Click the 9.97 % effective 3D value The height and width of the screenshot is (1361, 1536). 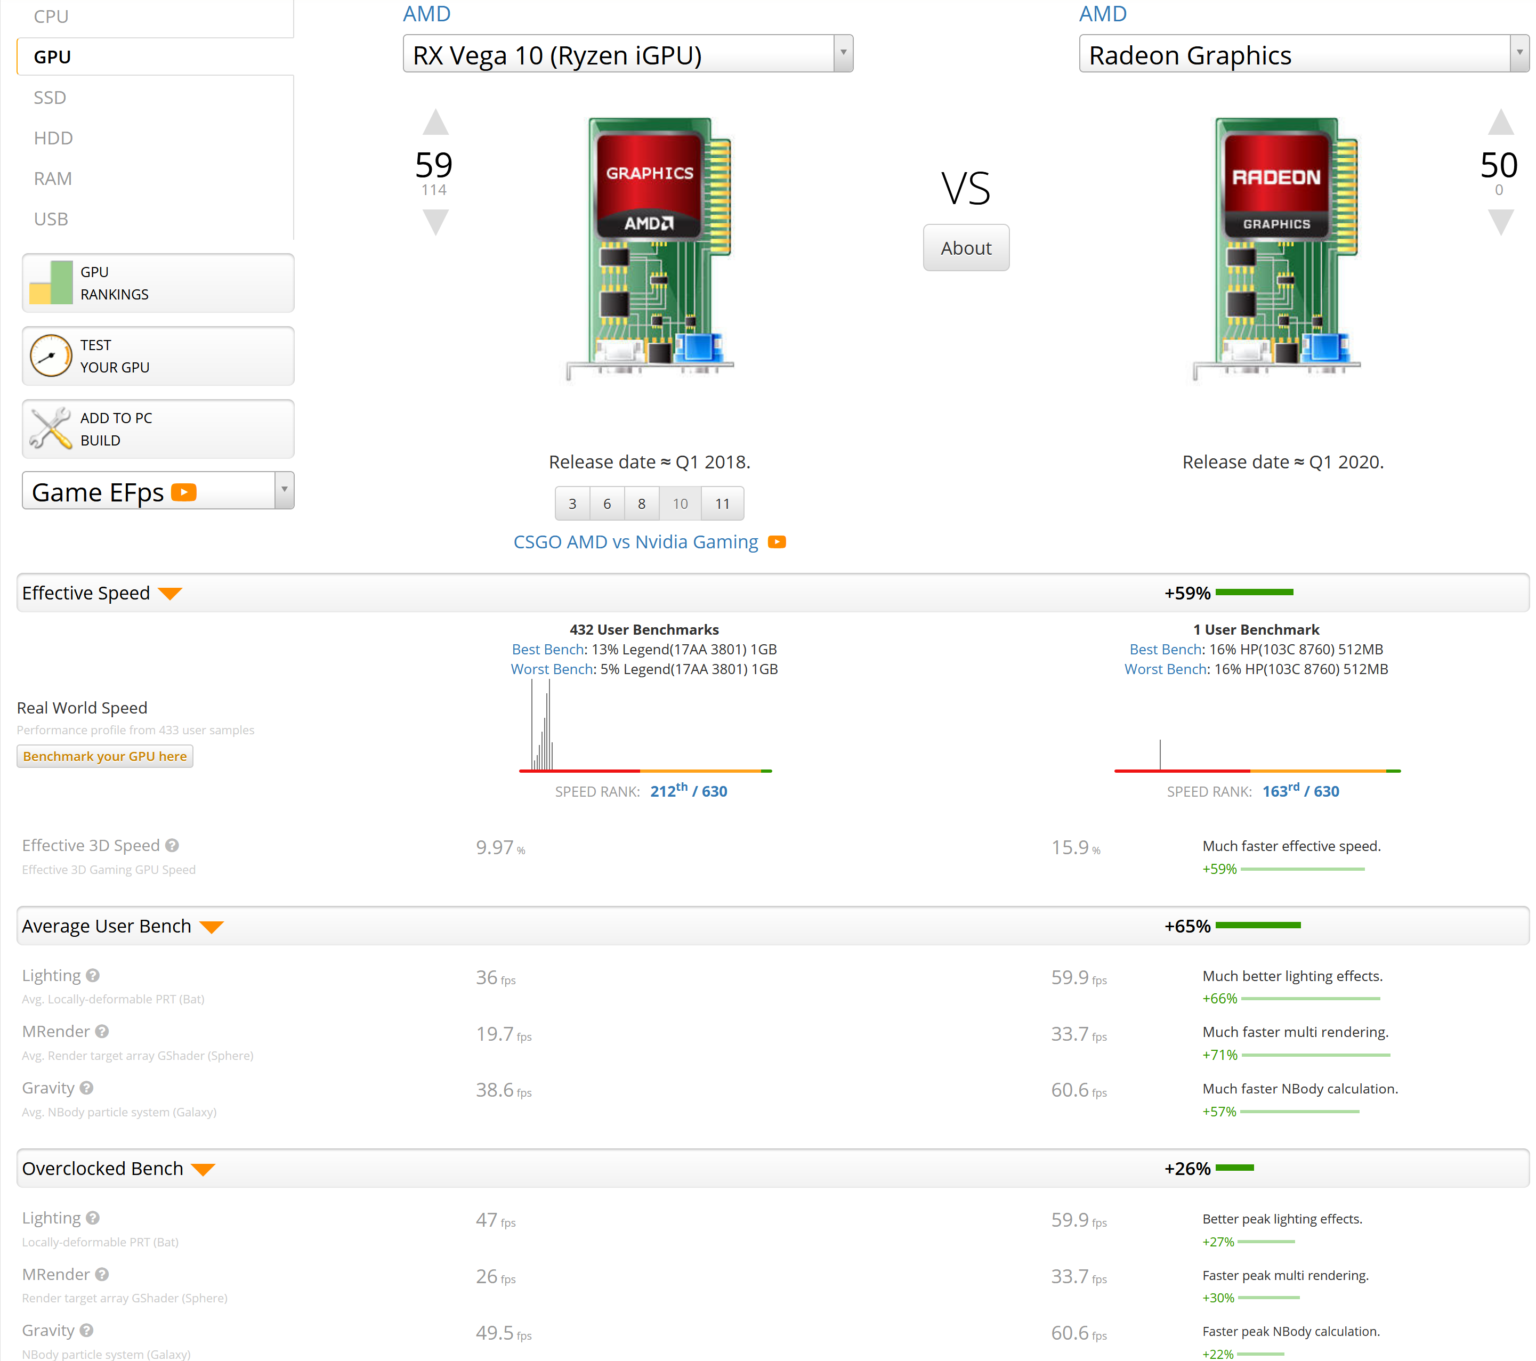pyautogui.click(x=500, y=848)
